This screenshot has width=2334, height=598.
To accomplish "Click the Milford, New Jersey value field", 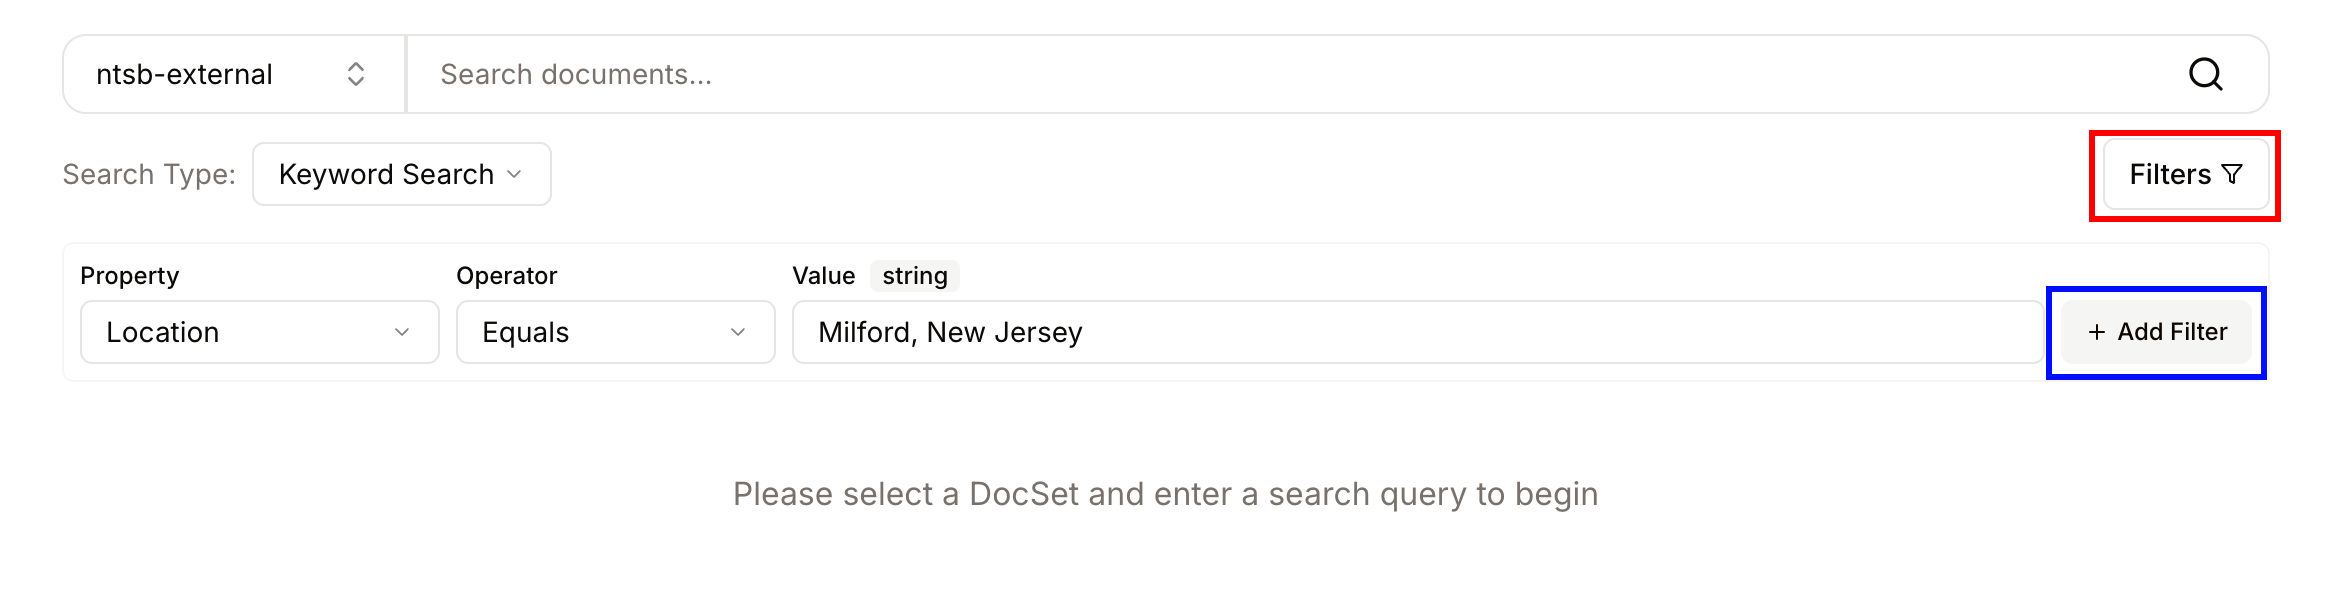I will pos(1416,332).
